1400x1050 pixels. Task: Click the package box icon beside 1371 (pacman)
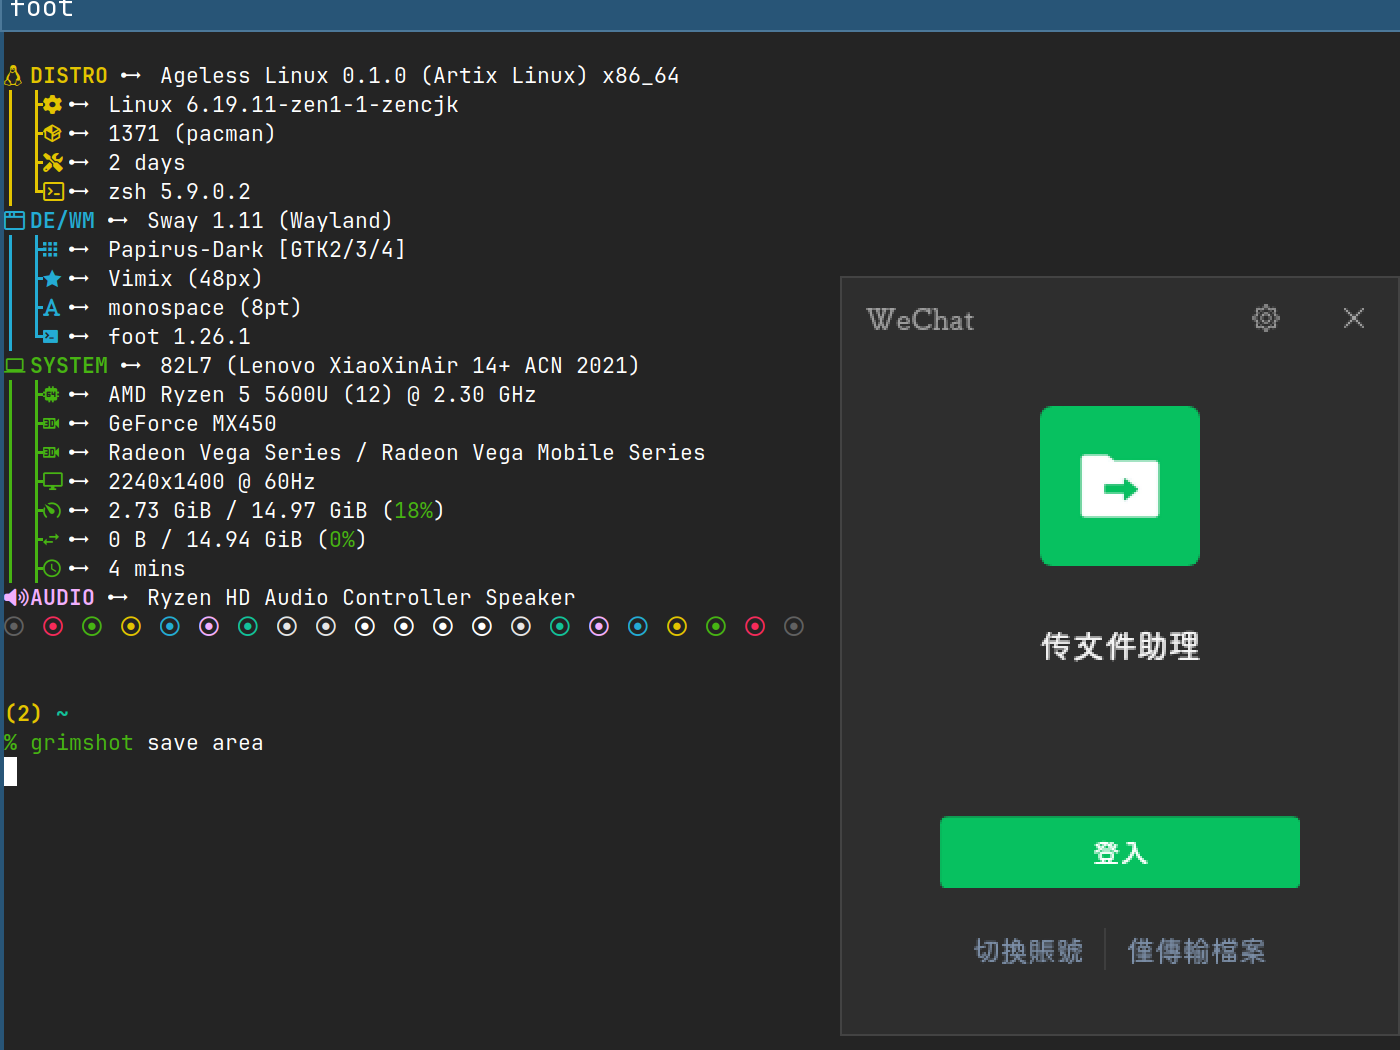click(x=52, y=134)
